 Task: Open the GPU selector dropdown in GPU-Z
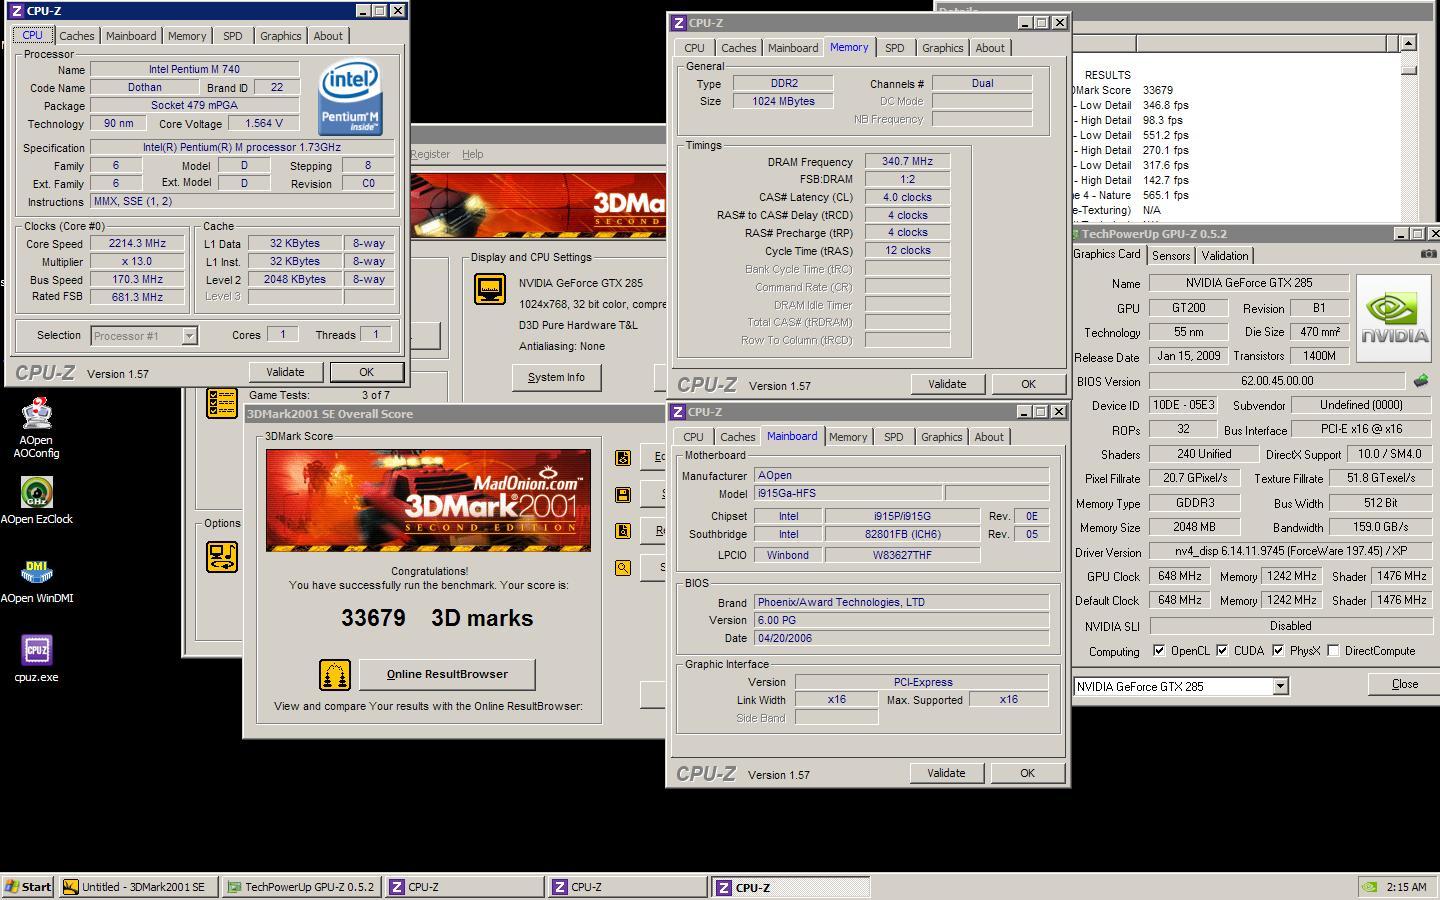pos(1280,687)
